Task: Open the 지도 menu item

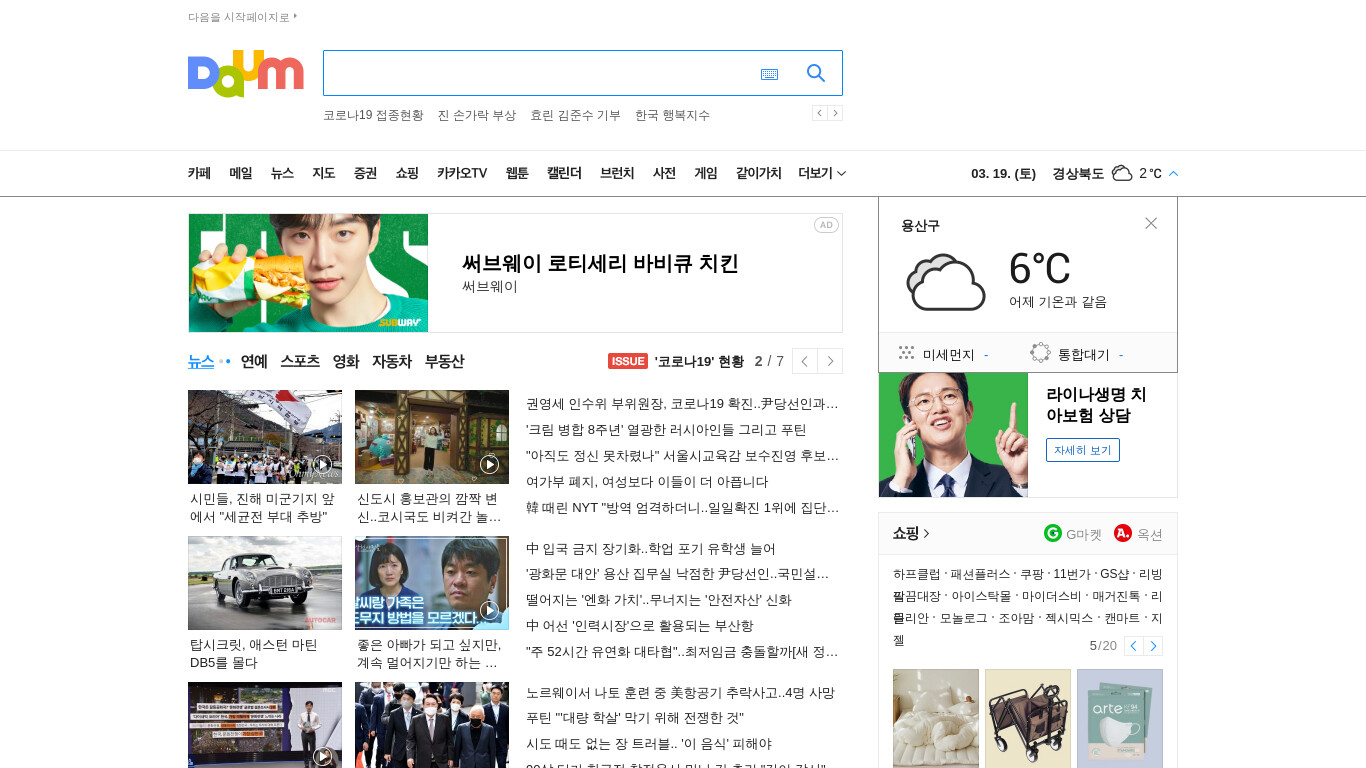Action: (x=323, y=173)
